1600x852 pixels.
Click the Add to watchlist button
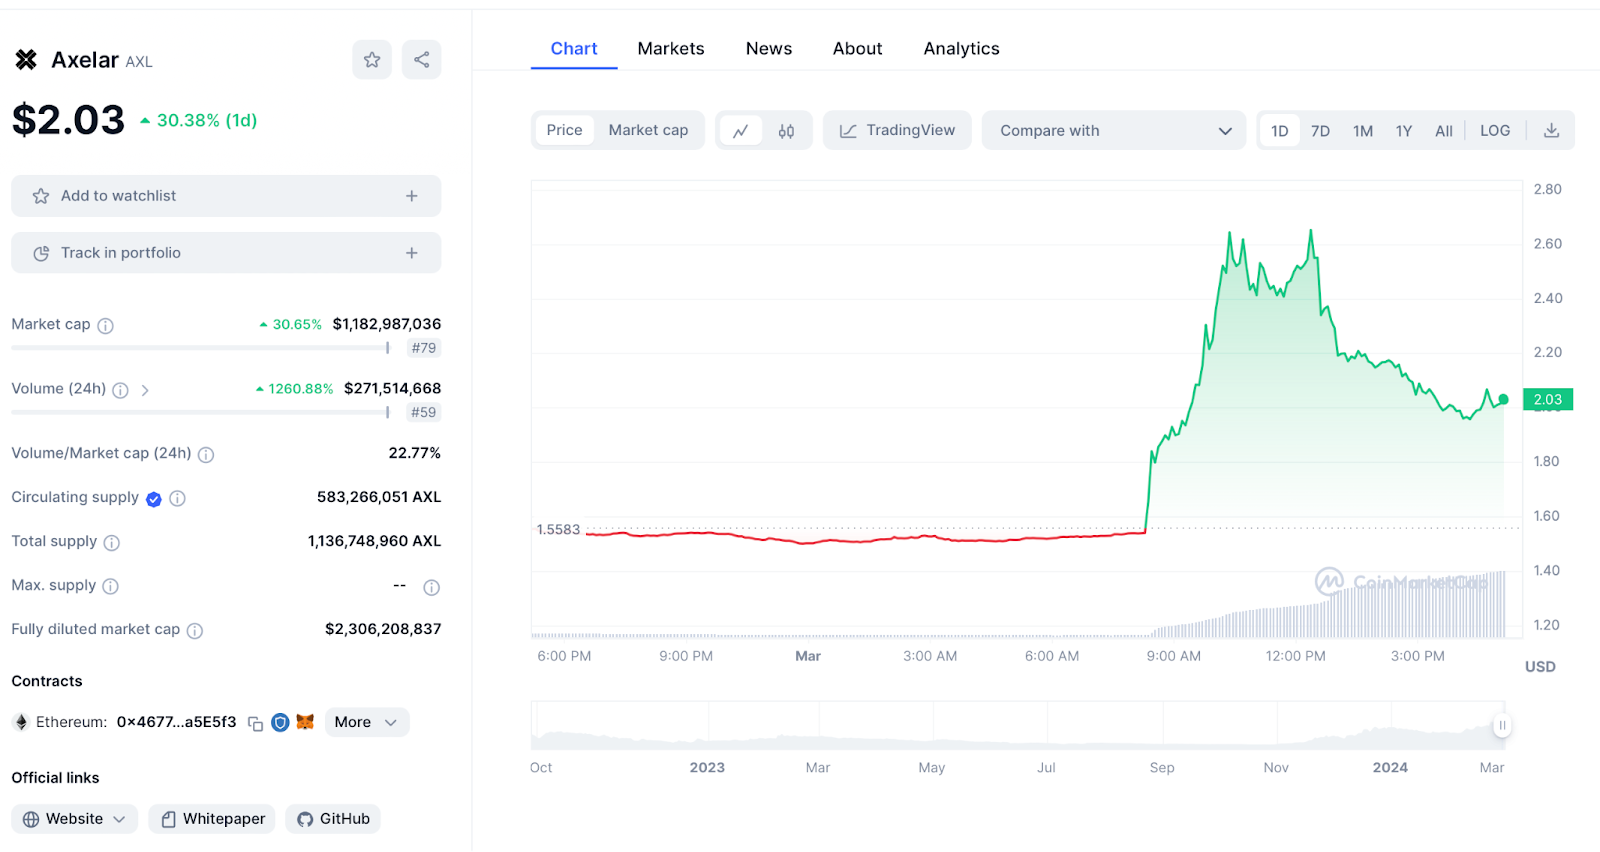(226, 196)
